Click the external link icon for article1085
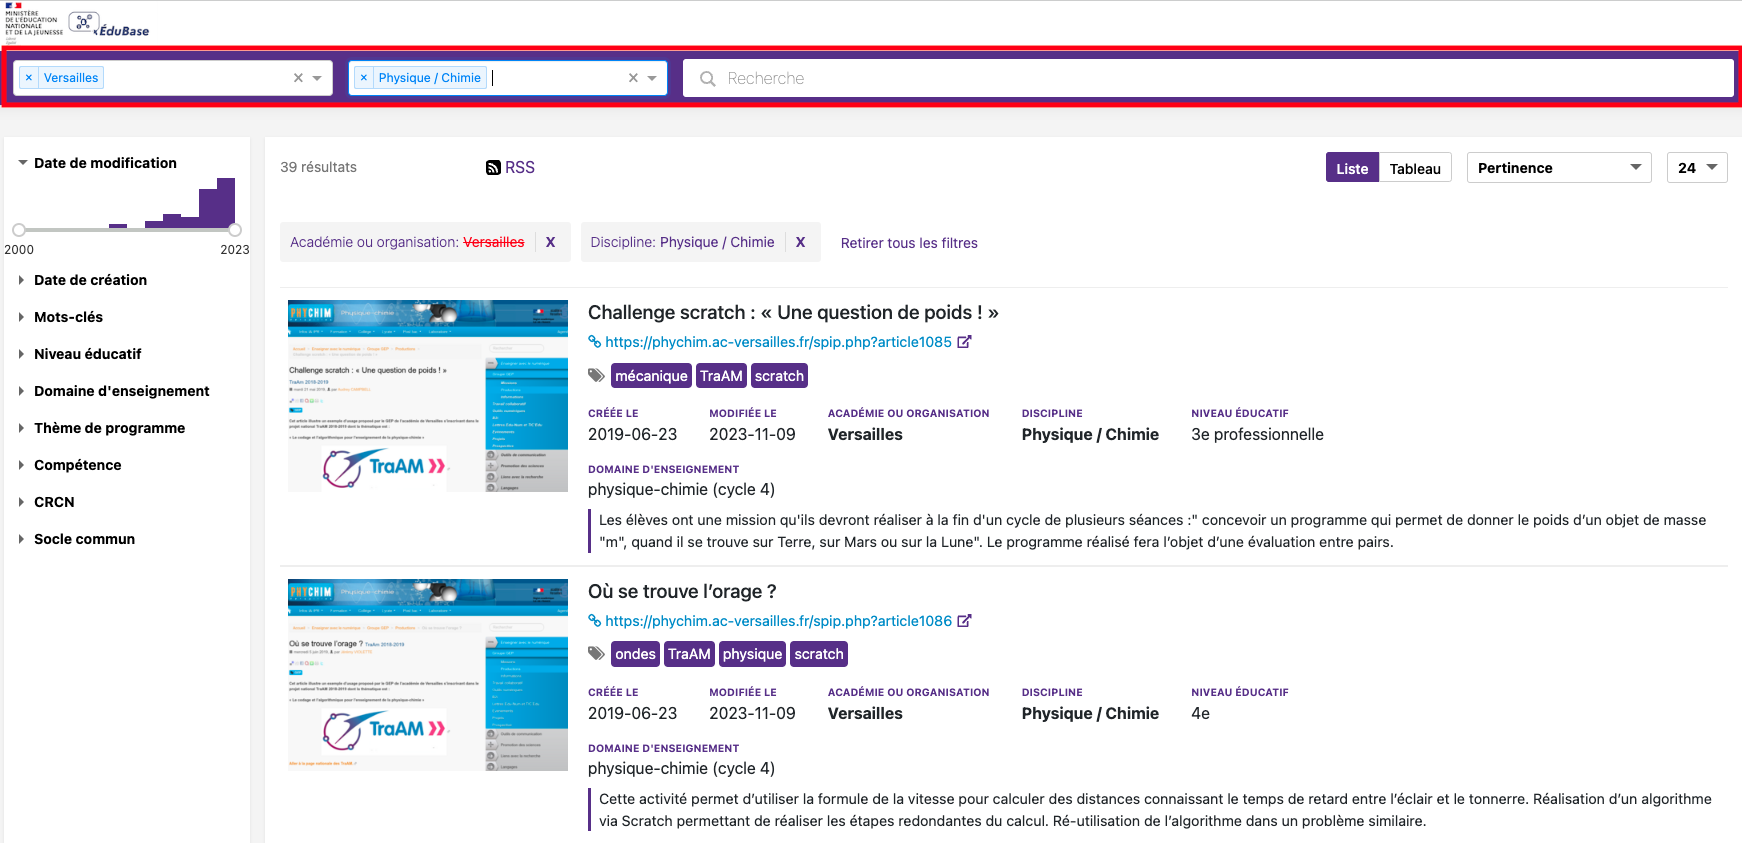 pyautogui.click(x=964, y=342)
